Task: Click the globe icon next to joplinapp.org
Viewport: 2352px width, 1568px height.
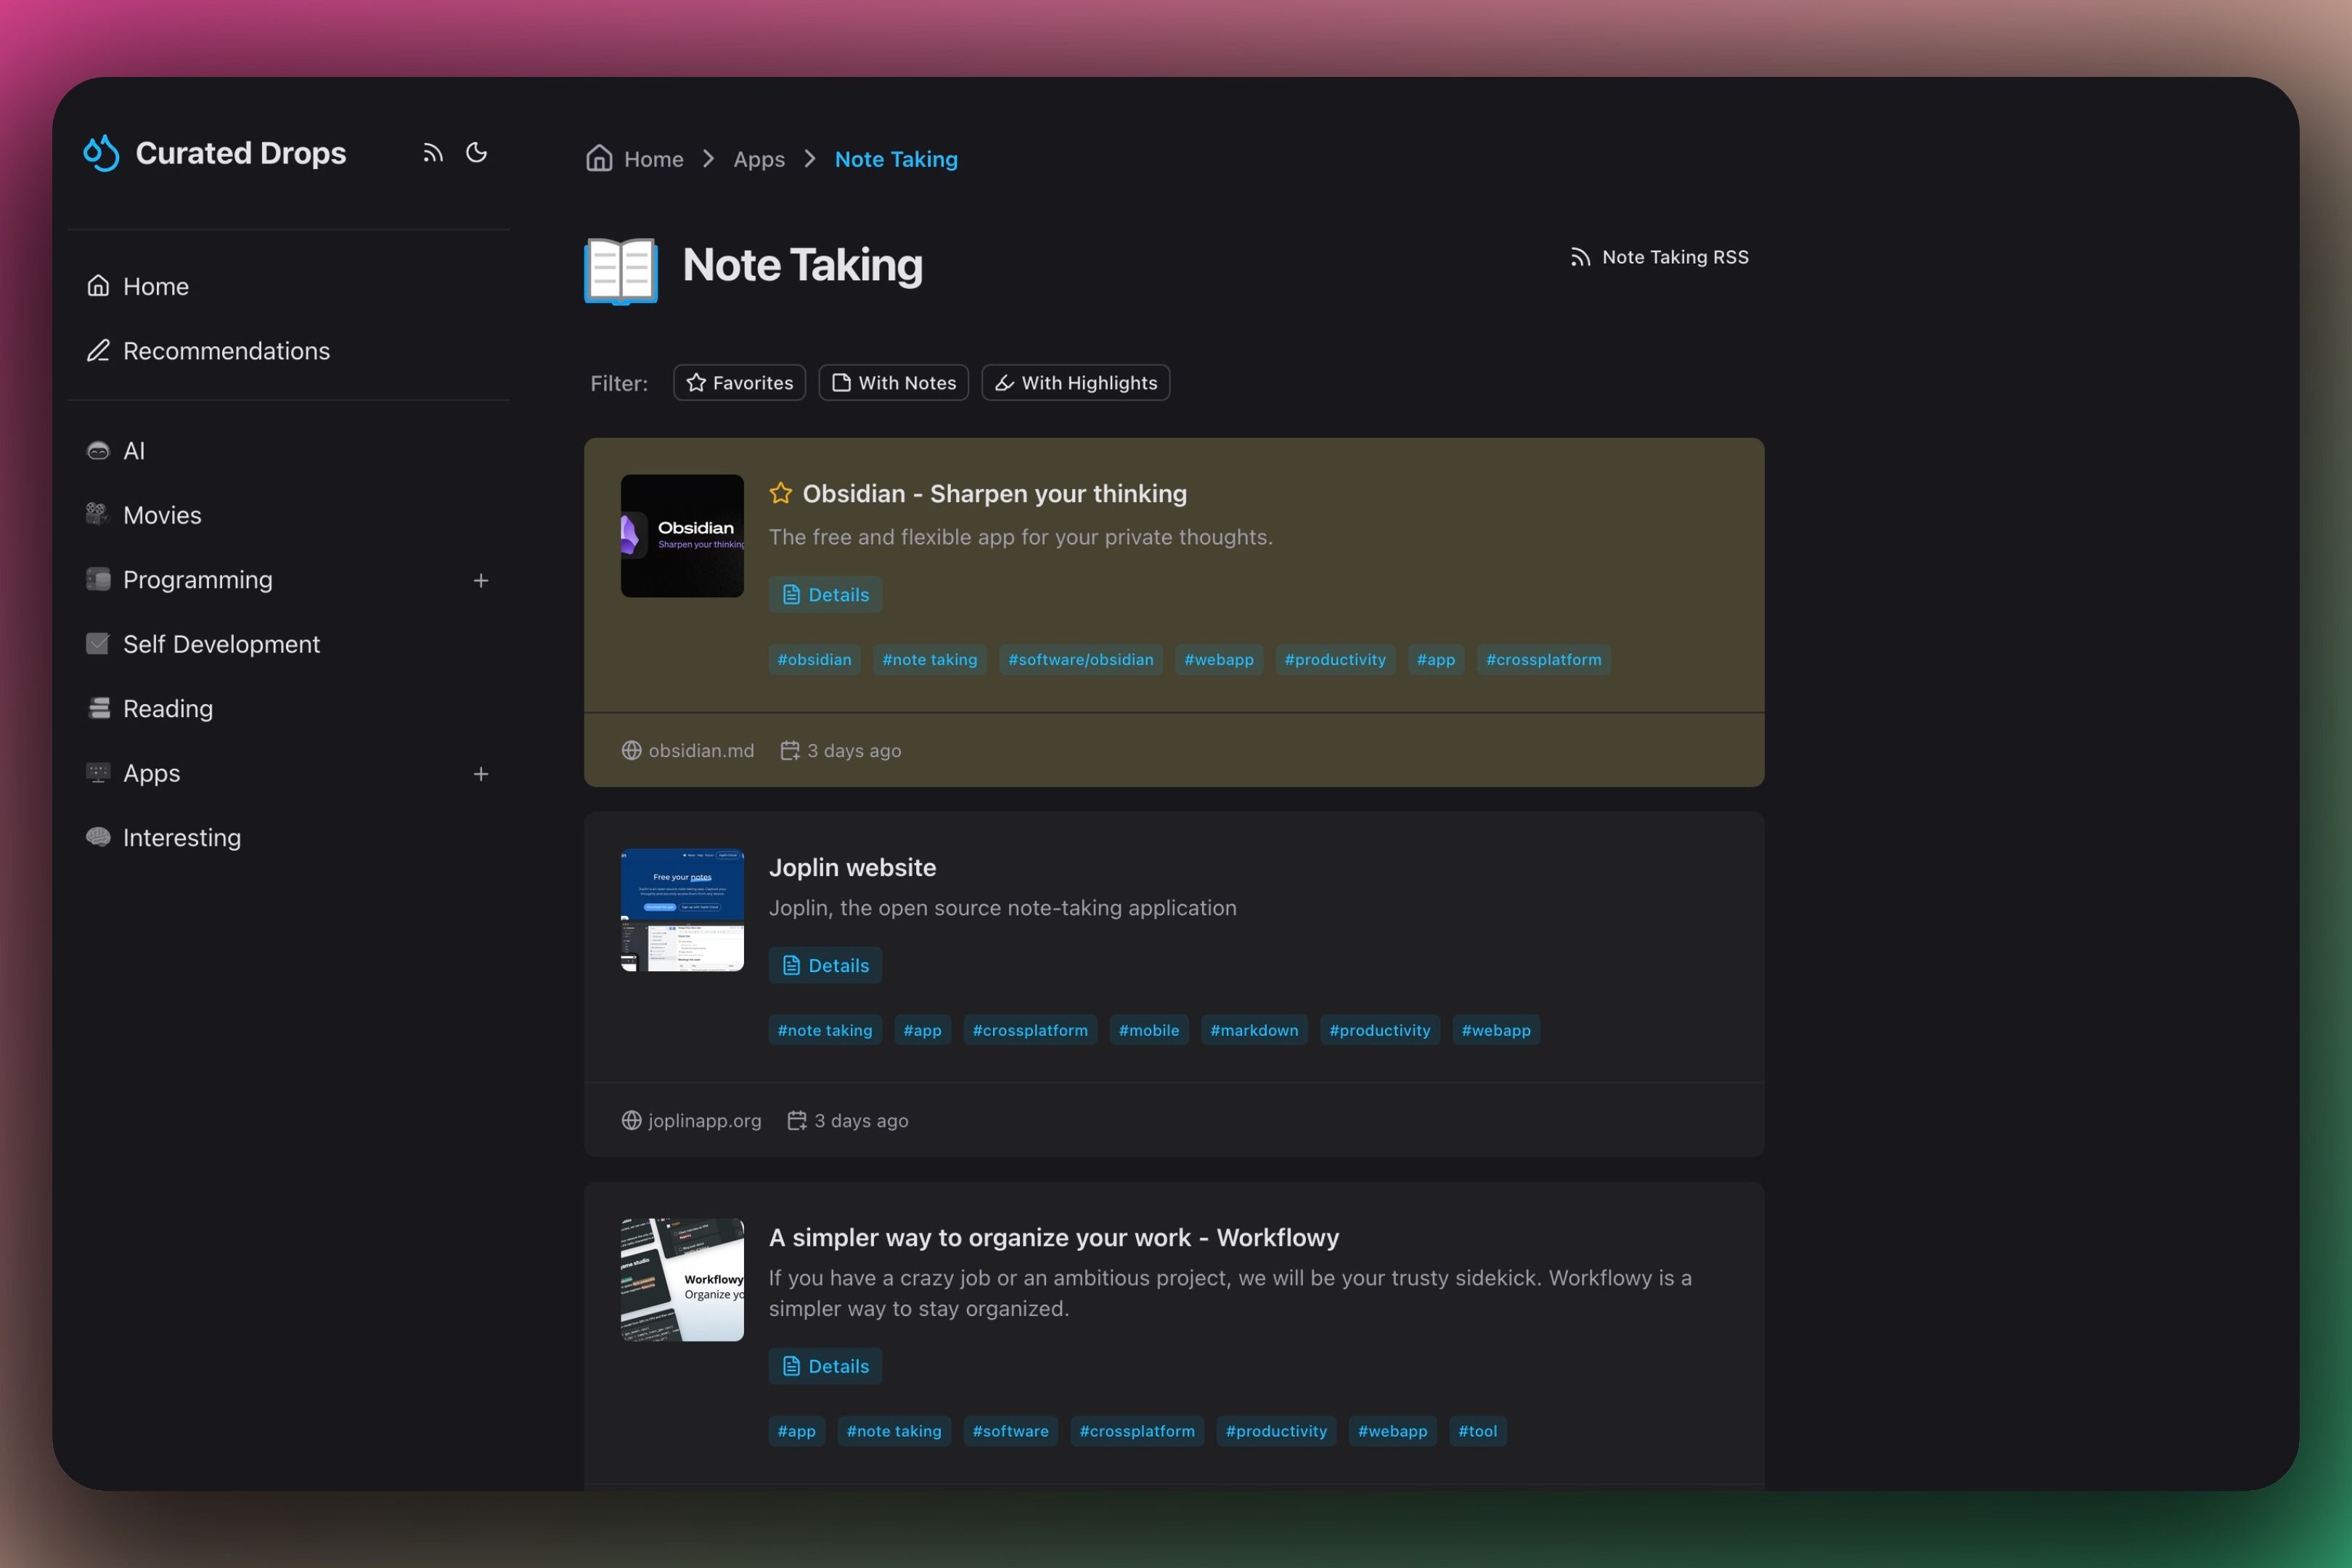Action: (x=630, y=1120)
